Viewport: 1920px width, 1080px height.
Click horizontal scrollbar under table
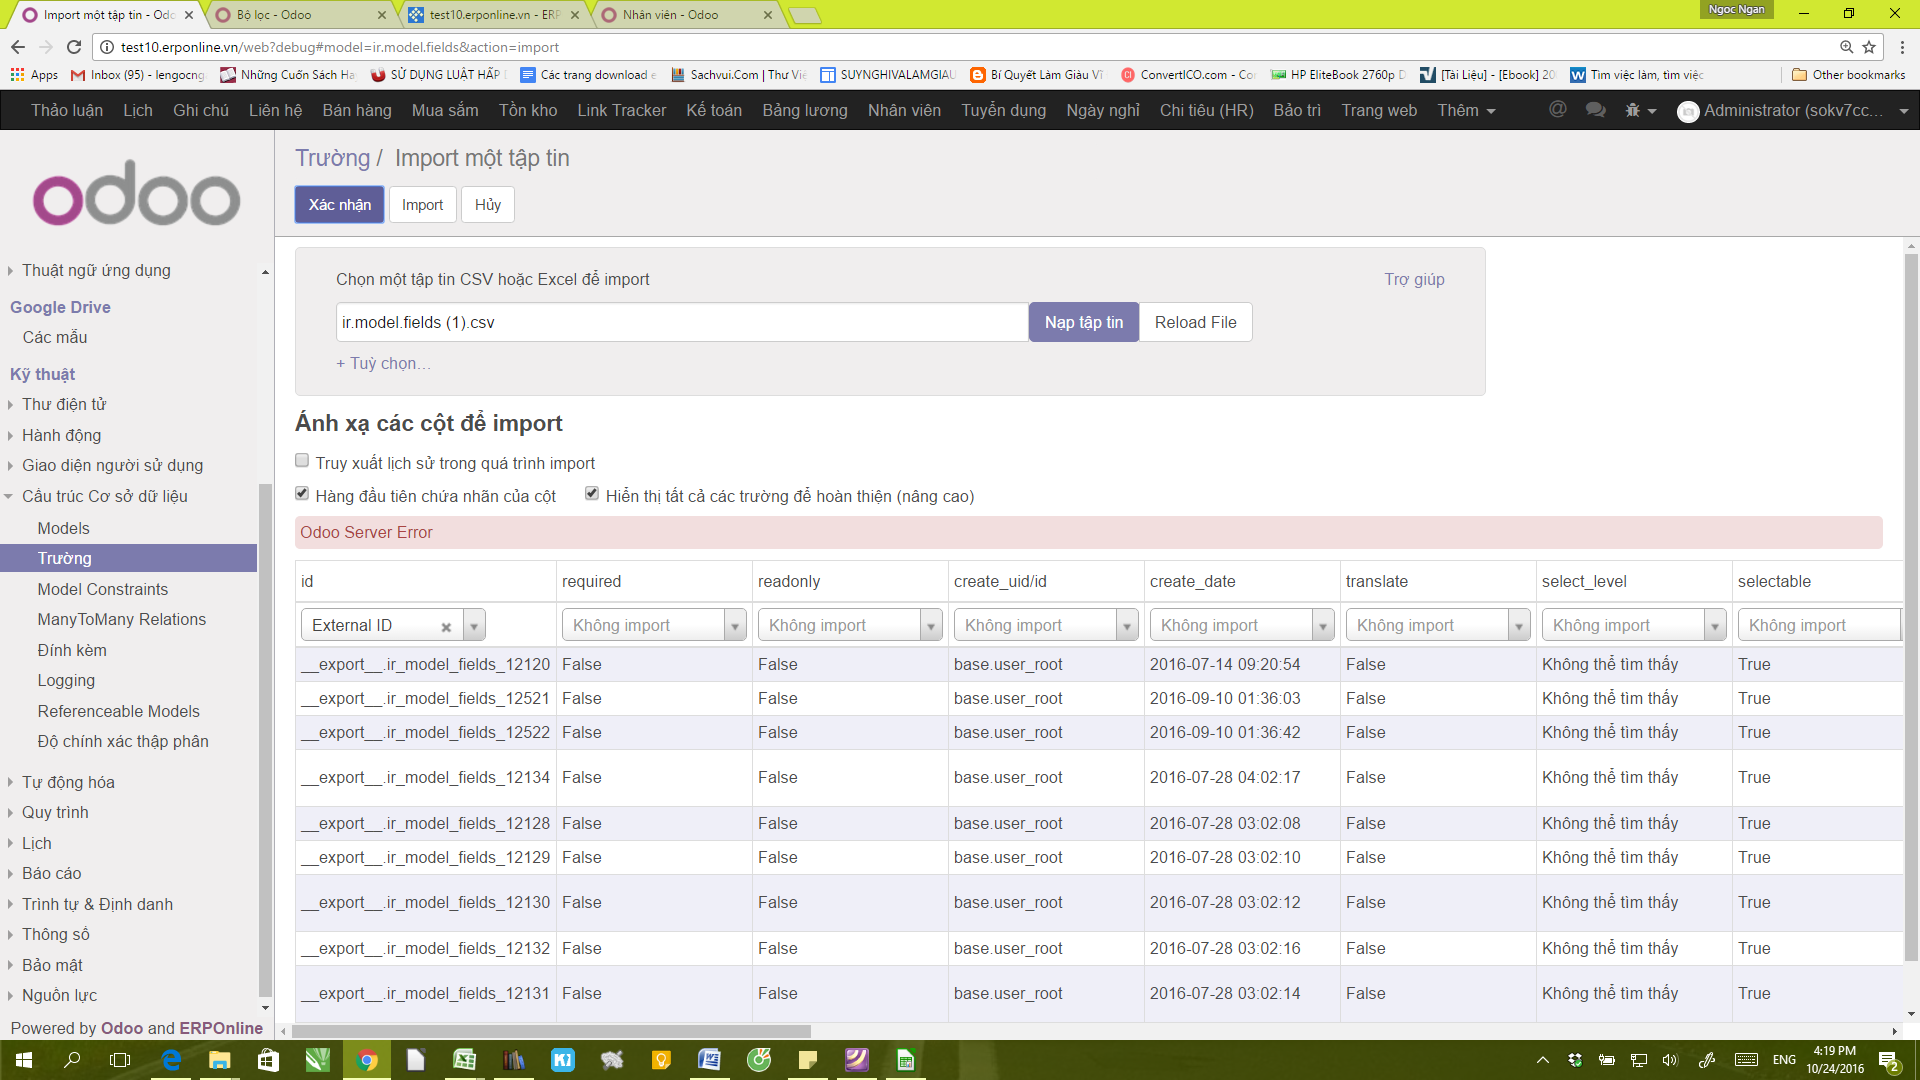click(x=552, y=1031)
